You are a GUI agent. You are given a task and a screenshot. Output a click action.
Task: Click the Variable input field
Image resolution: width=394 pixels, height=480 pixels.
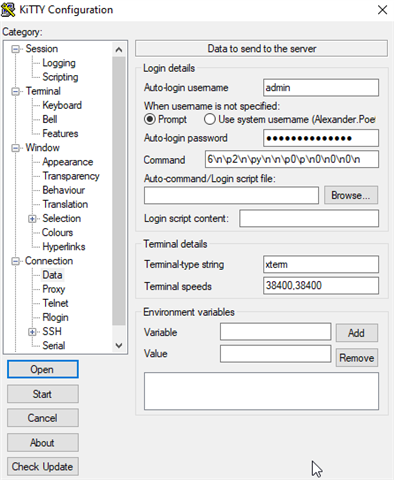pos(275,332)
